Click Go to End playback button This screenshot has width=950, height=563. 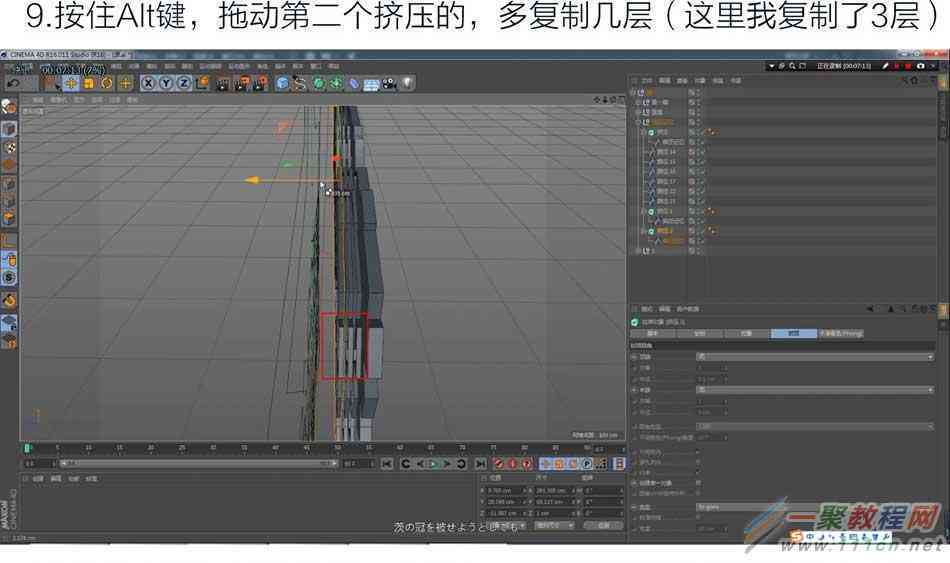480,464
